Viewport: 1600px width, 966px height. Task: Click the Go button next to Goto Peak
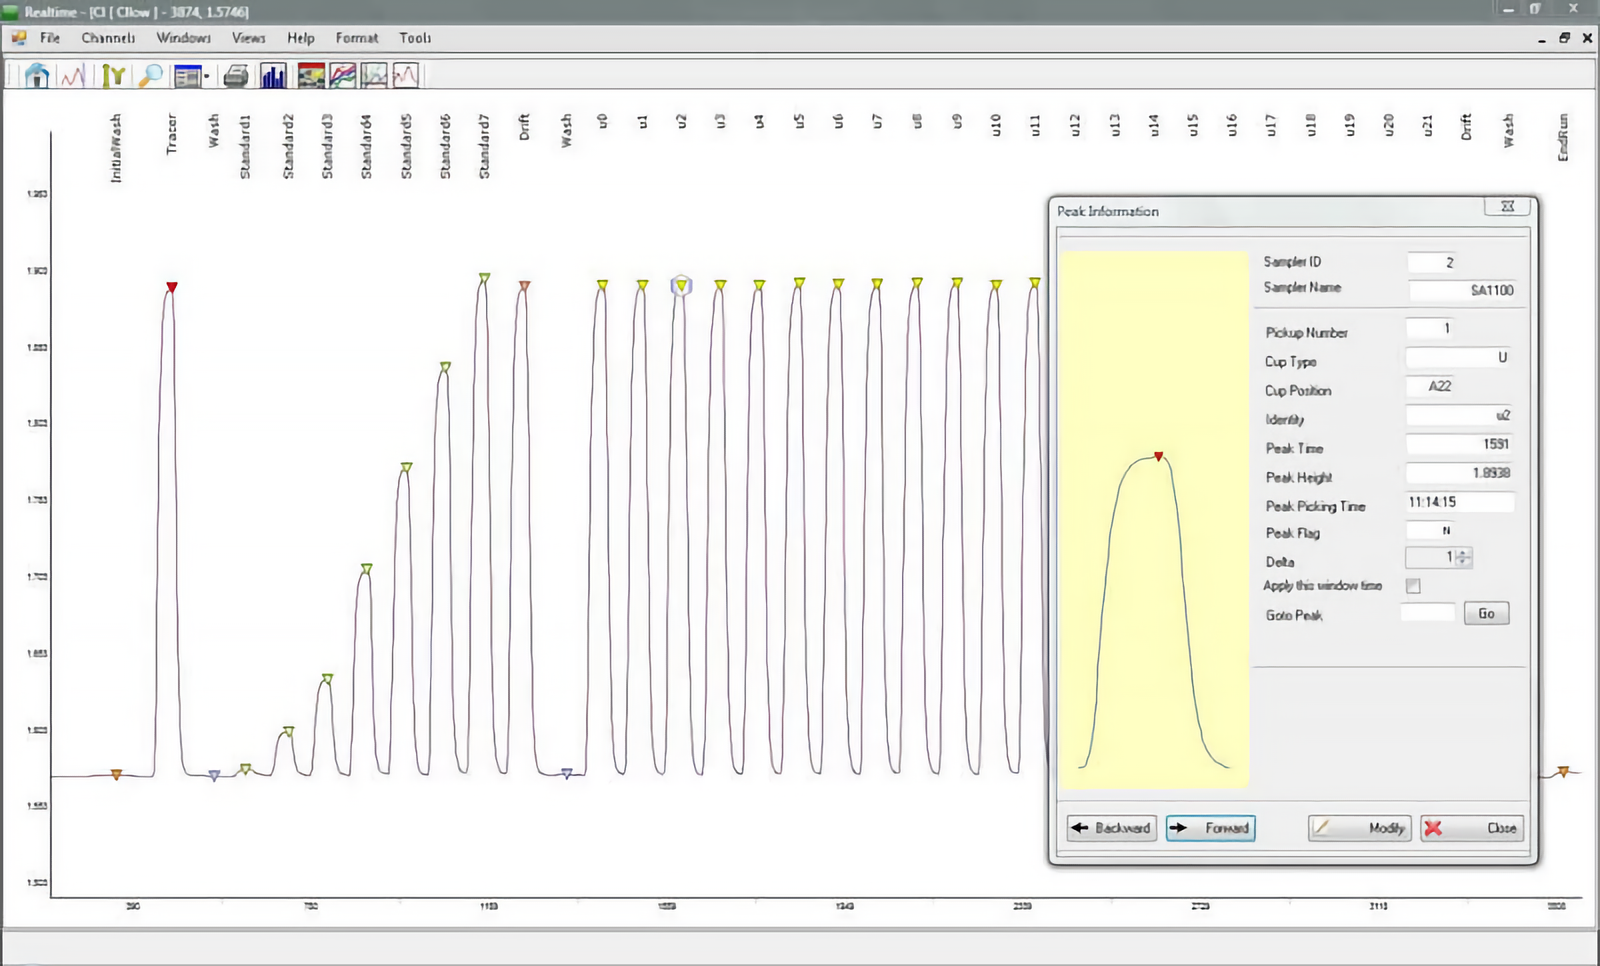point(1486,614)
